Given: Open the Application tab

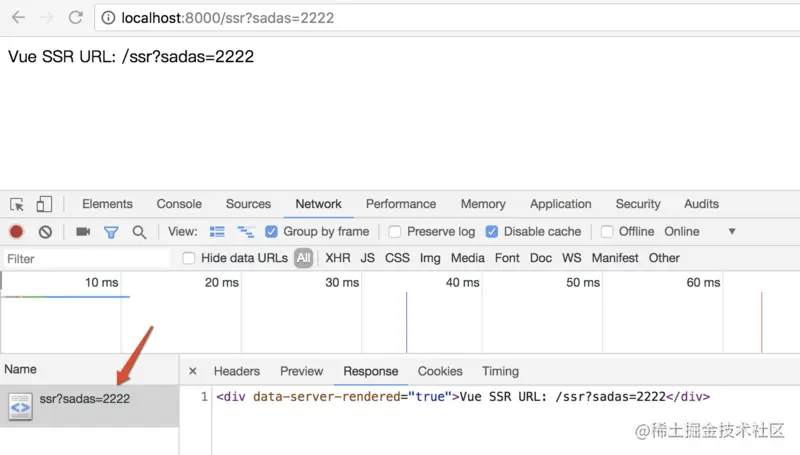Looking at the screenshot, I should [561, 204].
